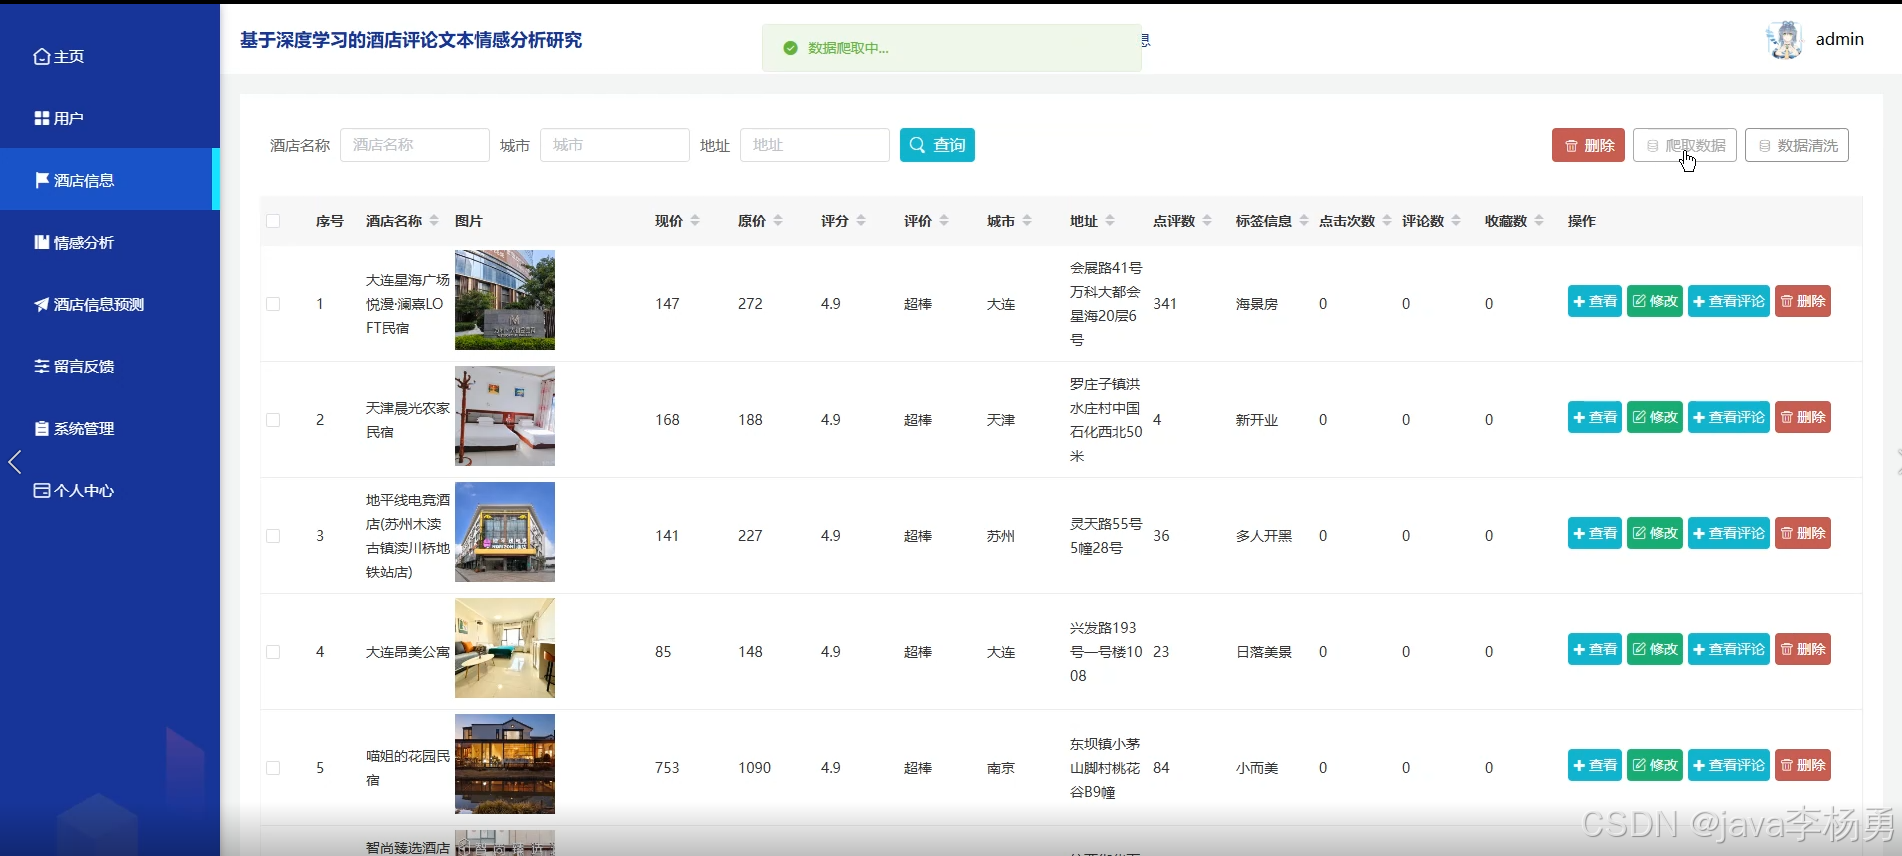The height and width of the screenshot is (856, 1902).
Task: Go to 情感分析 sidebar item
Action: click(75, 243)
